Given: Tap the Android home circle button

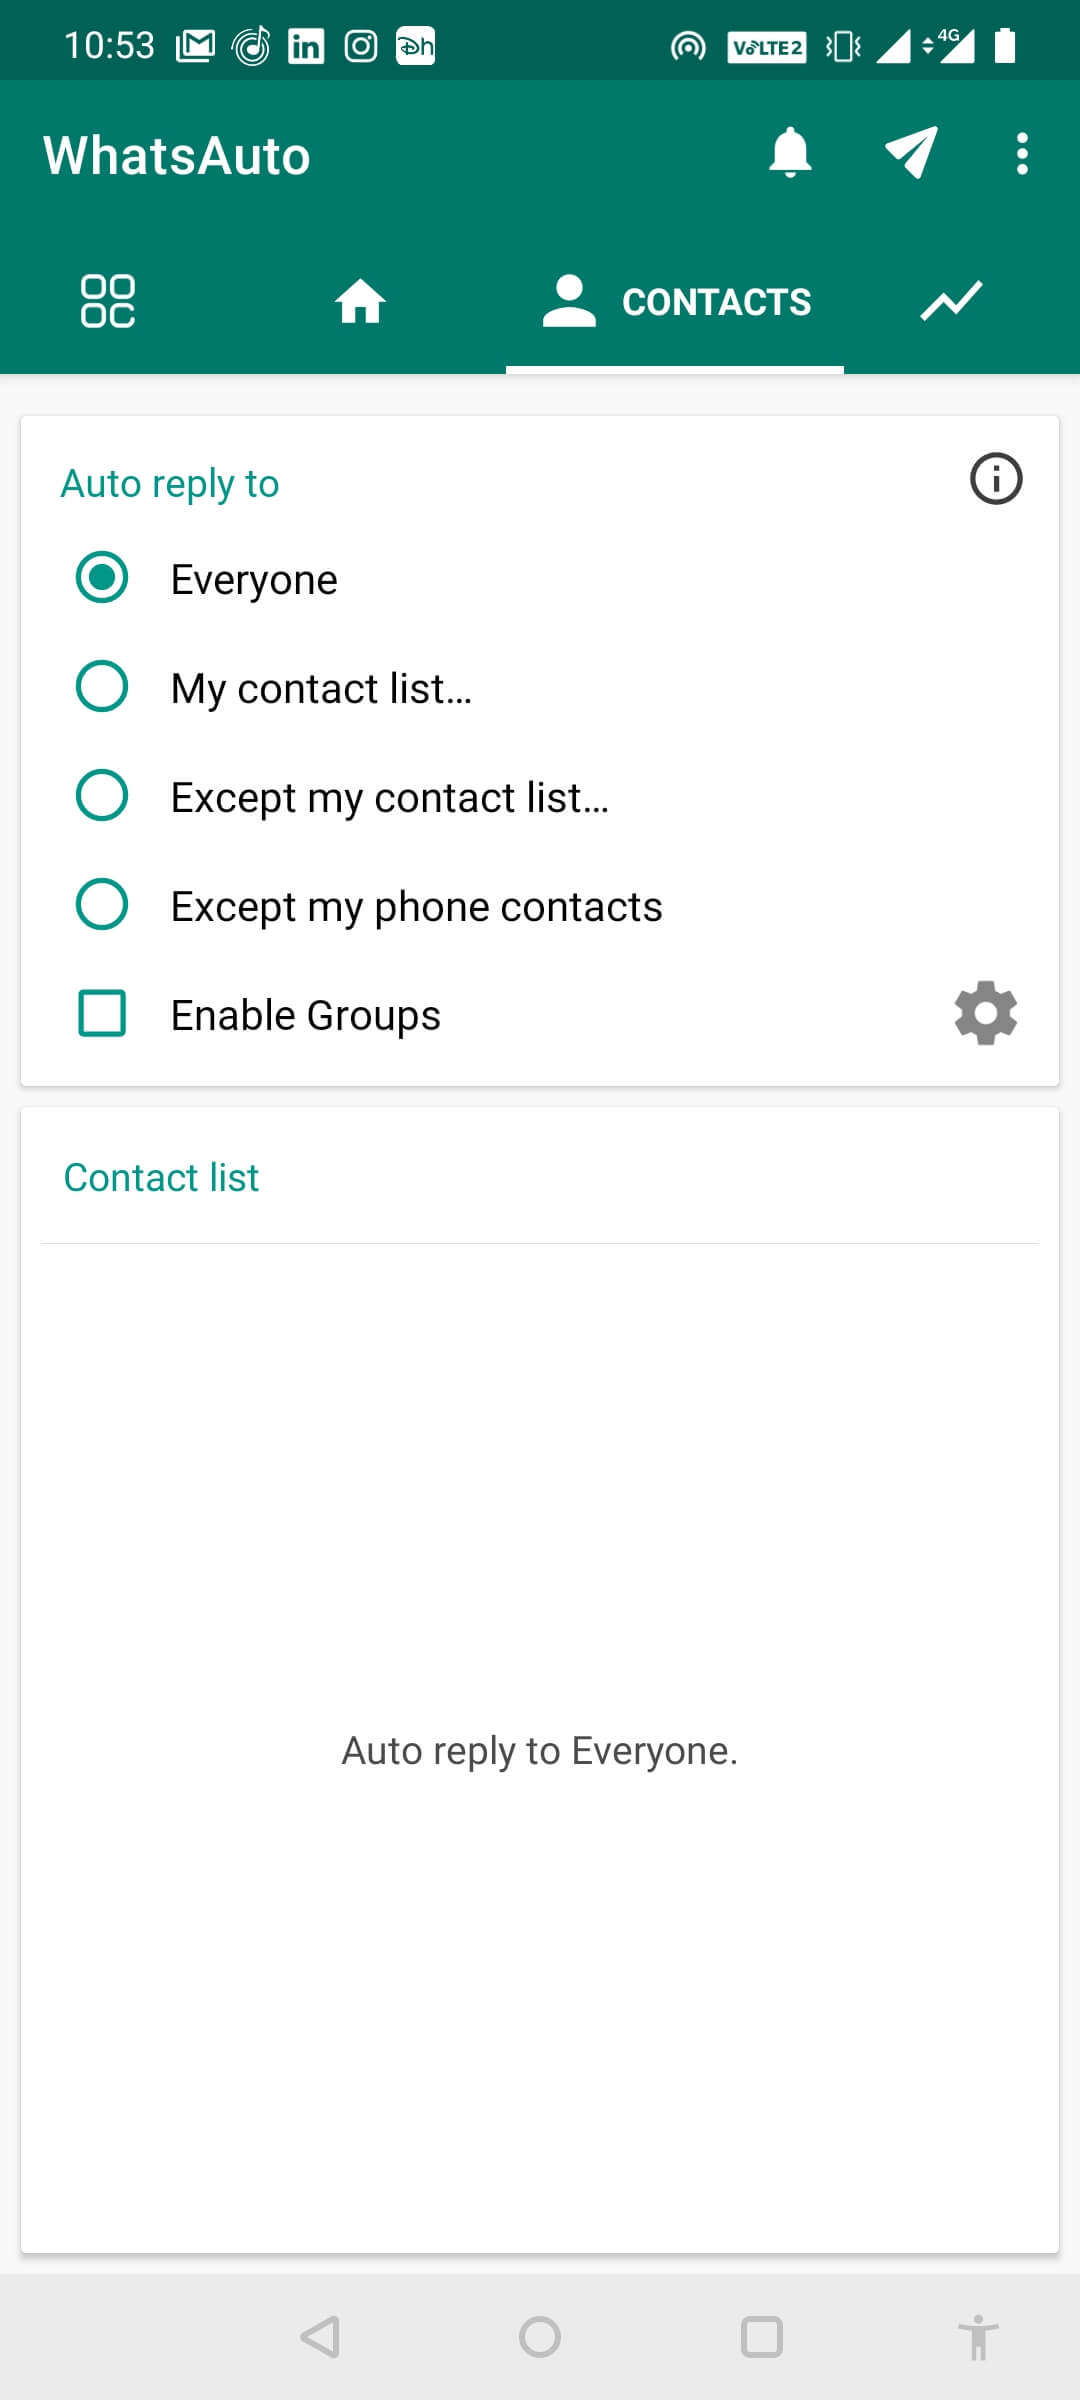Looking at the screenshot, I should click(x=540, y=2337).
